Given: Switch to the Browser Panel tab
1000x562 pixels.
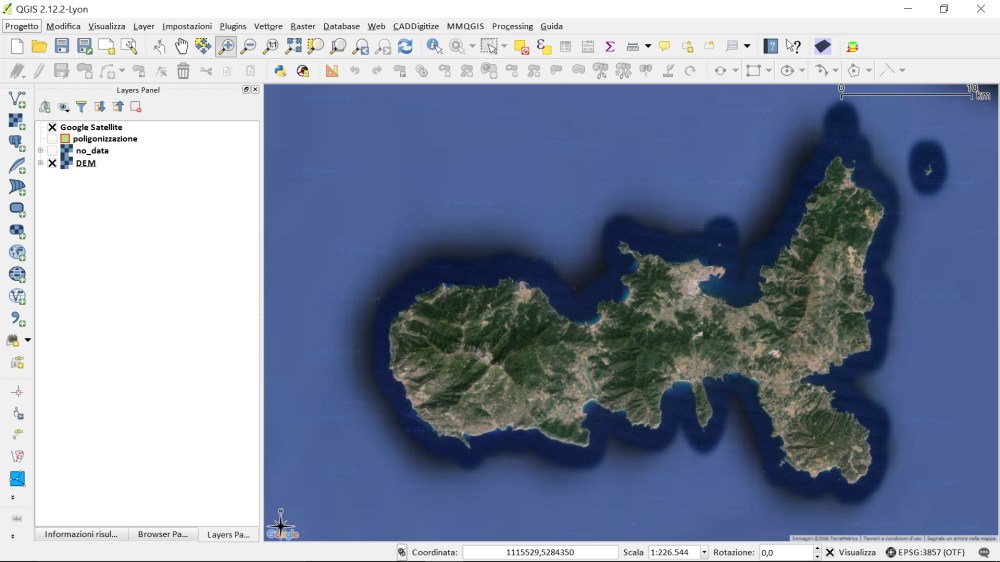Looking at the screenshot, I should [x=162, y=534].
